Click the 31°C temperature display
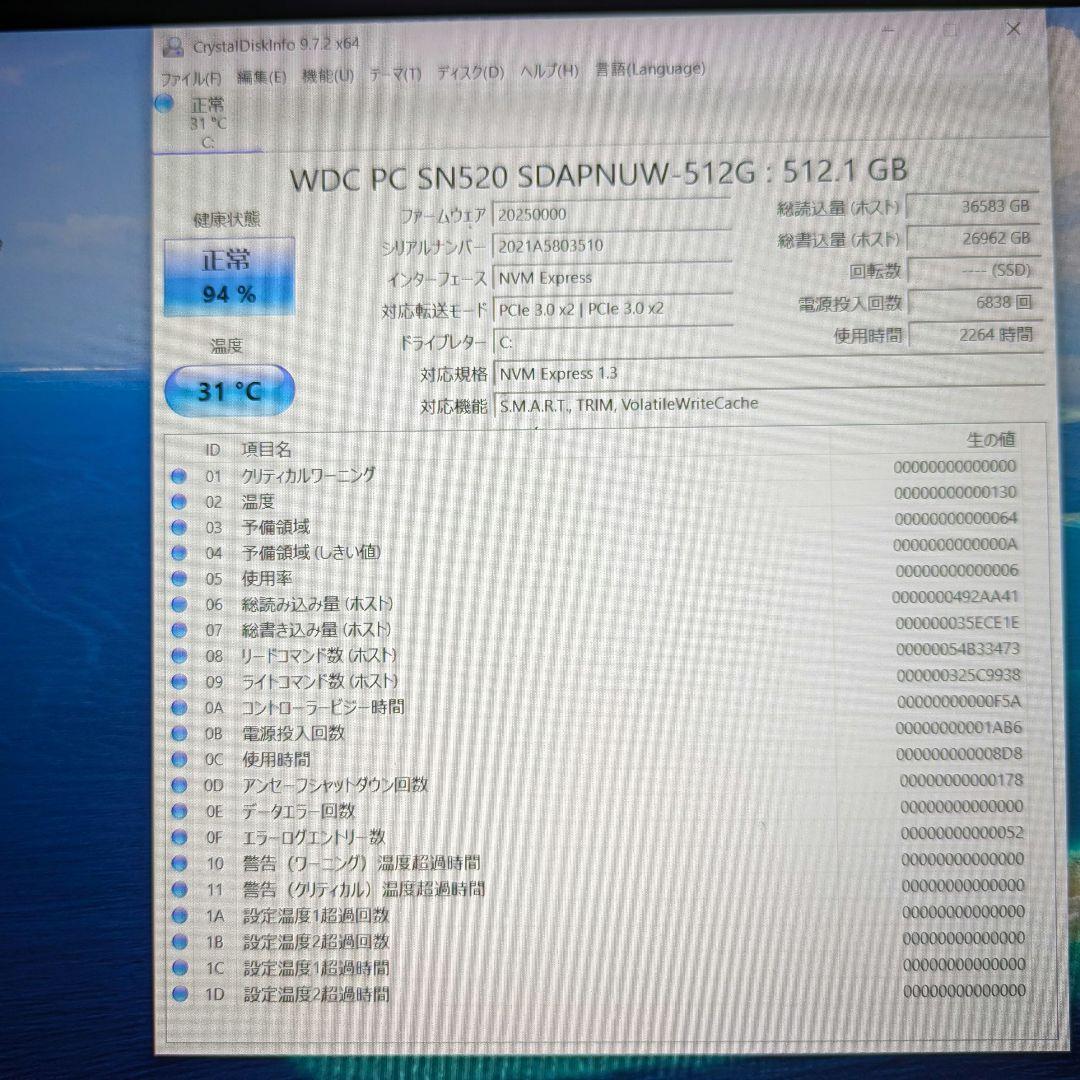1080x1080 pixels. click(x=229, y=390)
